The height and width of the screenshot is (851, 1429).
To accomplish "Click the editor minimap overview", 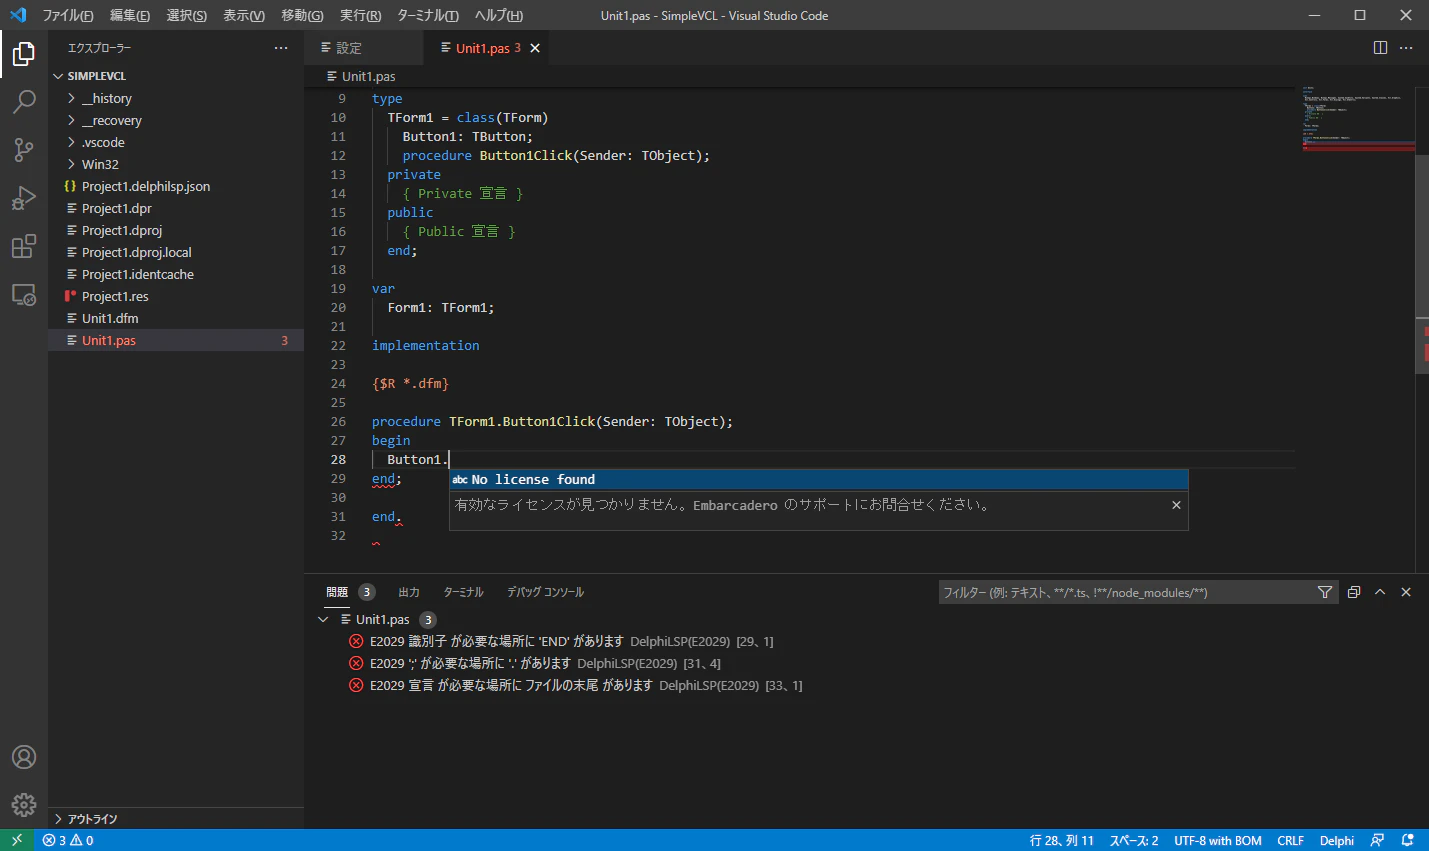I will click(1357, 119).
